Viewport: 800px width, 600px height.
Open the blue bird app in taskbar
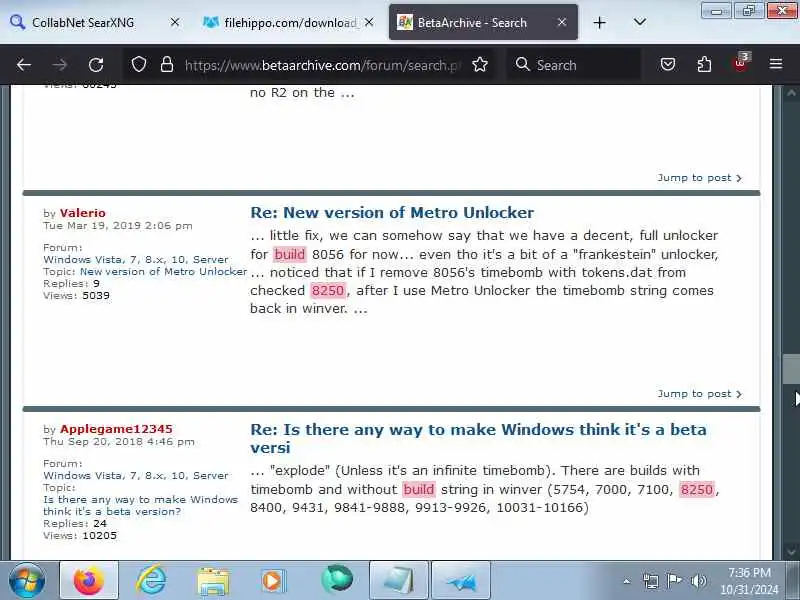[x=461, y=580]
